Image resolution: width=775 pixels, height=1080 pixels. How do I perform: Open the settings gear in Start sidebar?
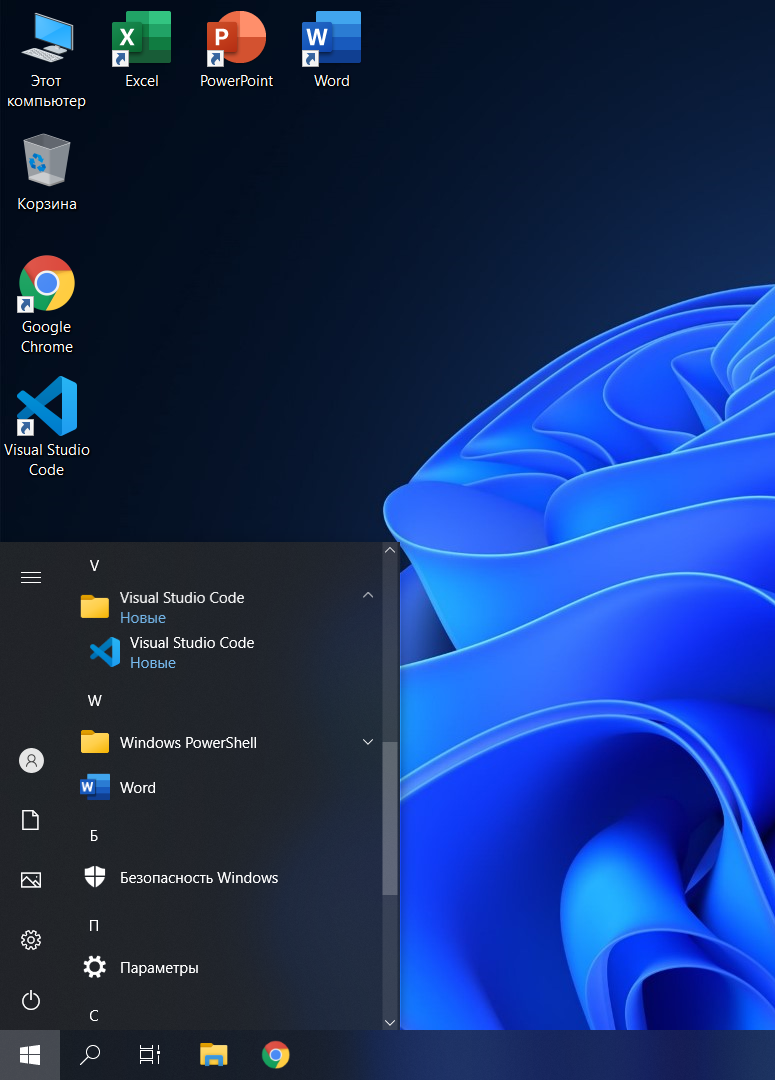(31, 940)
